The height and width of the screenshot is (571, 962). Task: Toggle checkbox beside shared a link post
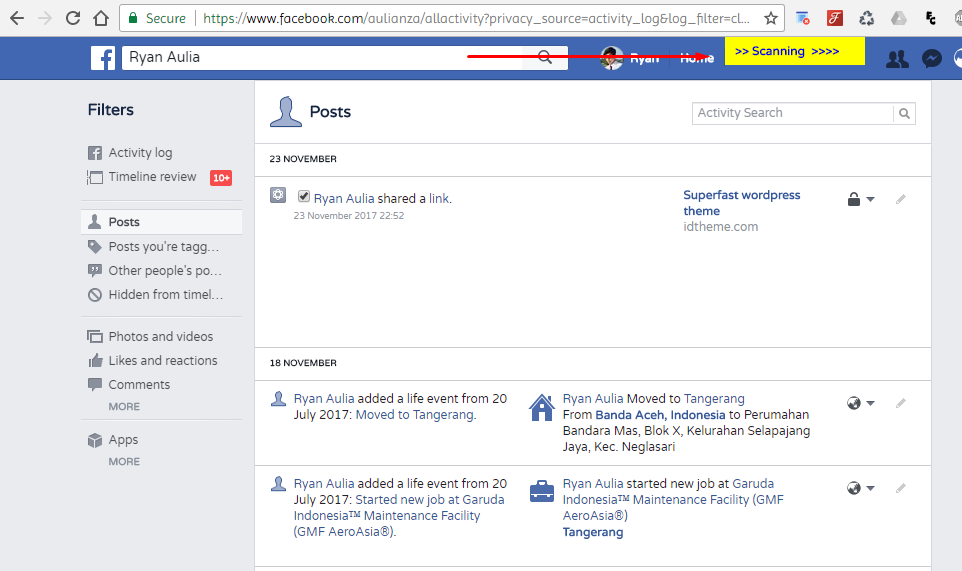click(304, 196)
